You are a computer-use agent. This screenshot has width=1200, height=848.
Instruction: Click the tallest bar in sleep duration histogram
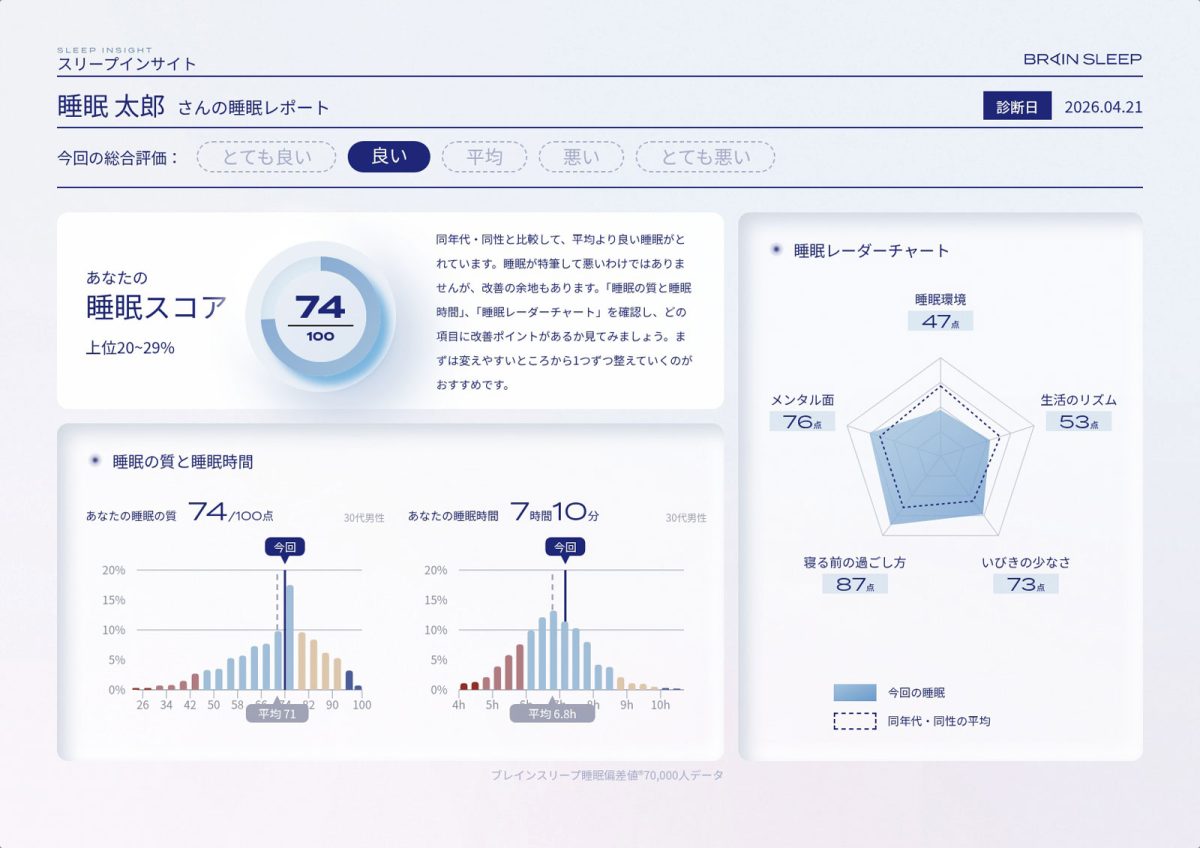[x=553, y=650]
